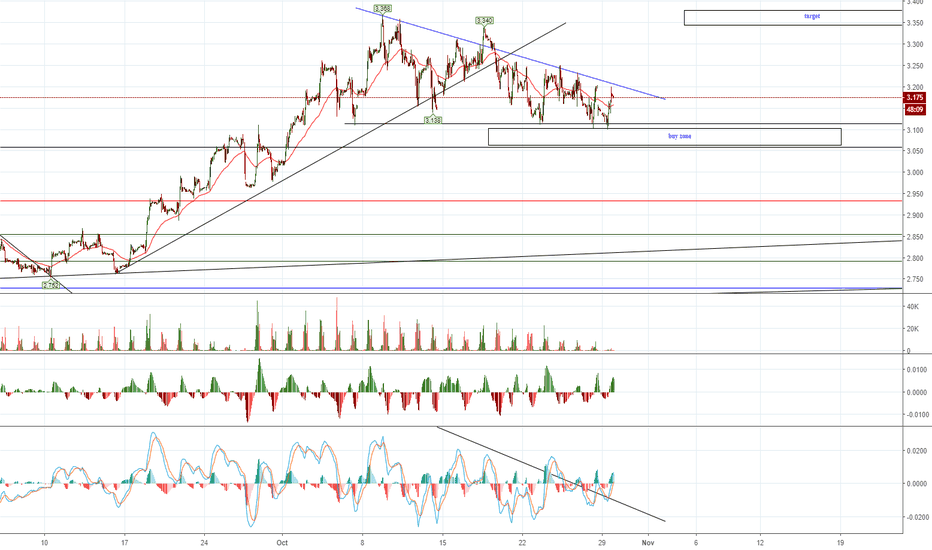Click the 3.300 price axis value
Viewport: 932px width, 550px height.
click(x=914, y=45)
